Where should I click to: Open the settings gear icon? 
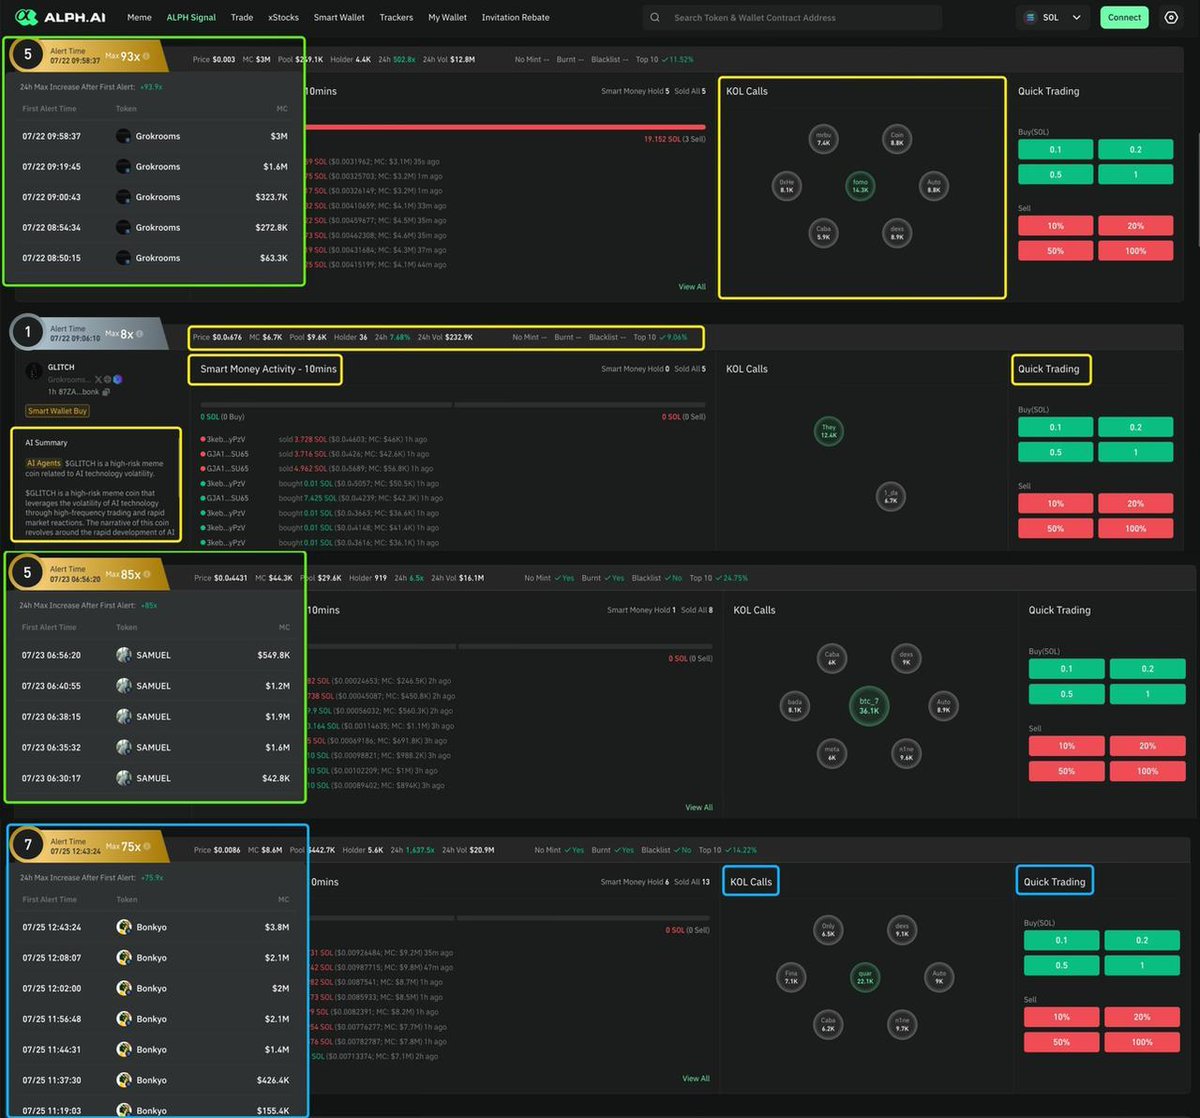pos(1171,17)
